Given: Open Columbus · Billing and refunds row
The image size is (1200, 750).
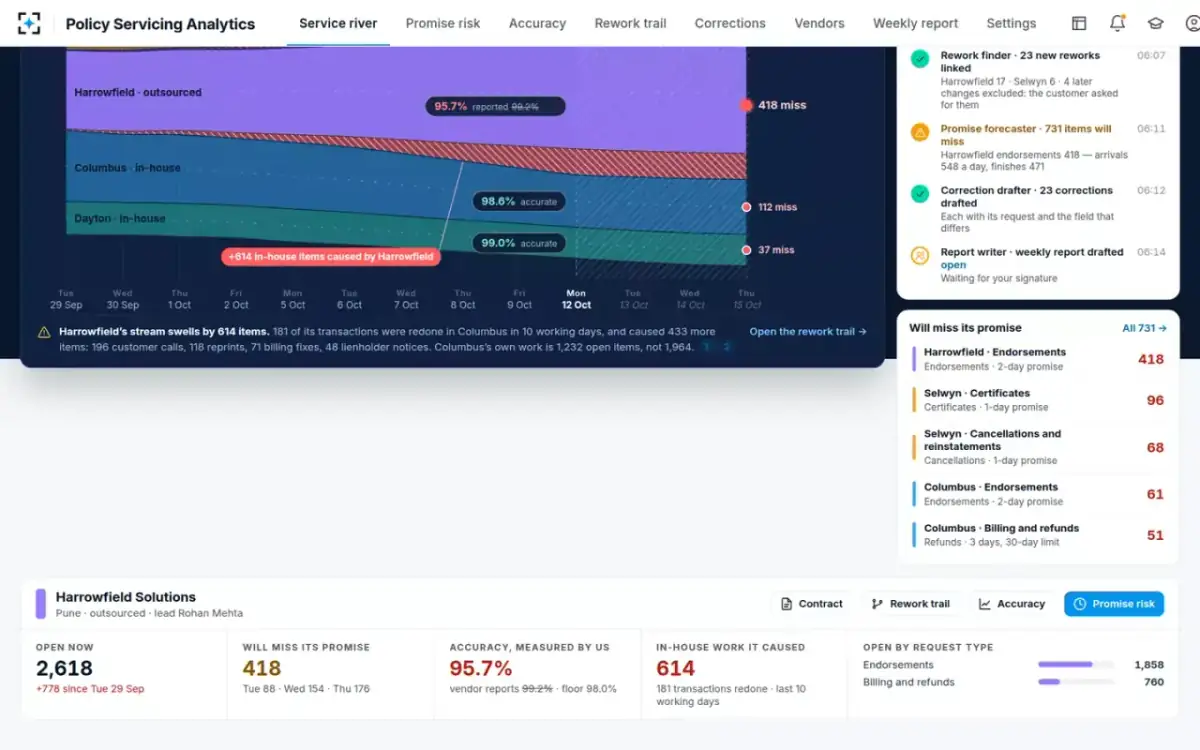Looking at the screenshot, I should 1038,535.
